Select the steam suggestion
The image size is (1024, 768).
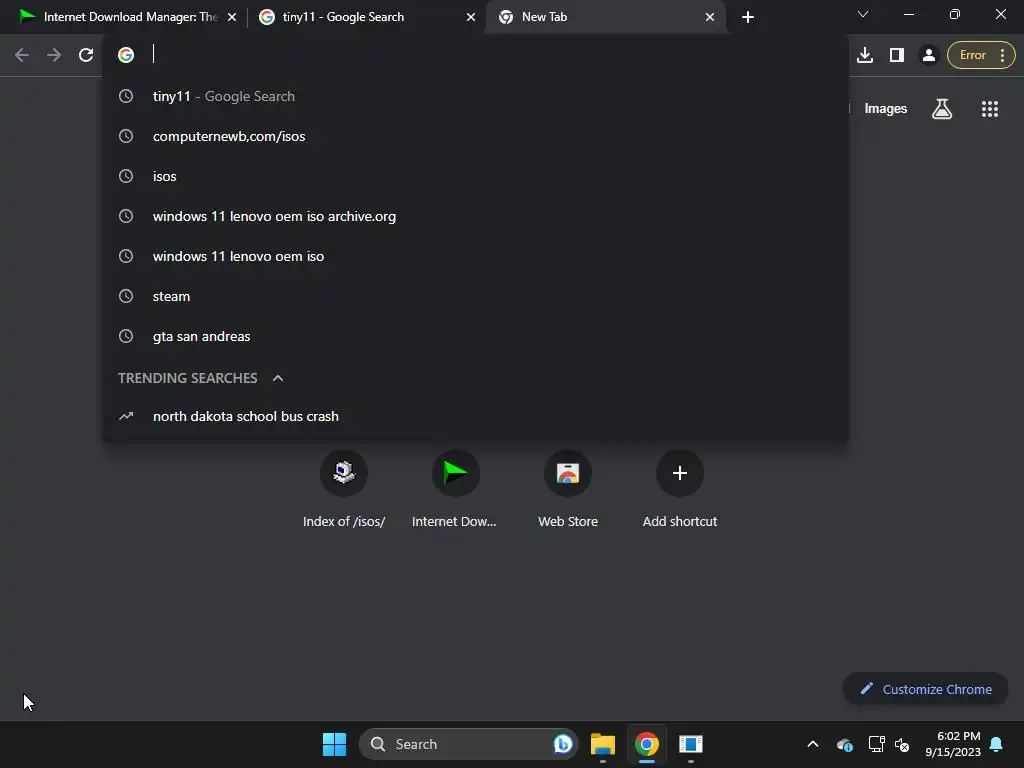(x=475, y=296)
